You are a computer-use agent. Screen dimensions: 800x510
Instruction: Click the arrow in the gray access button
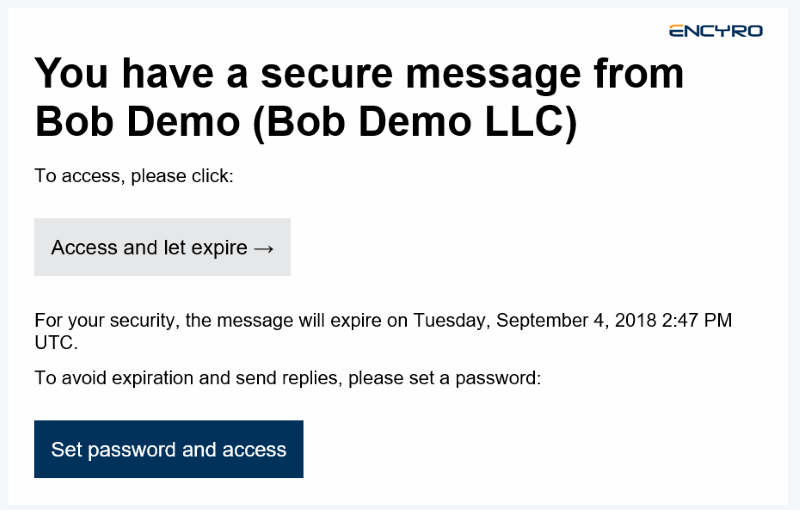coord(264,249)
